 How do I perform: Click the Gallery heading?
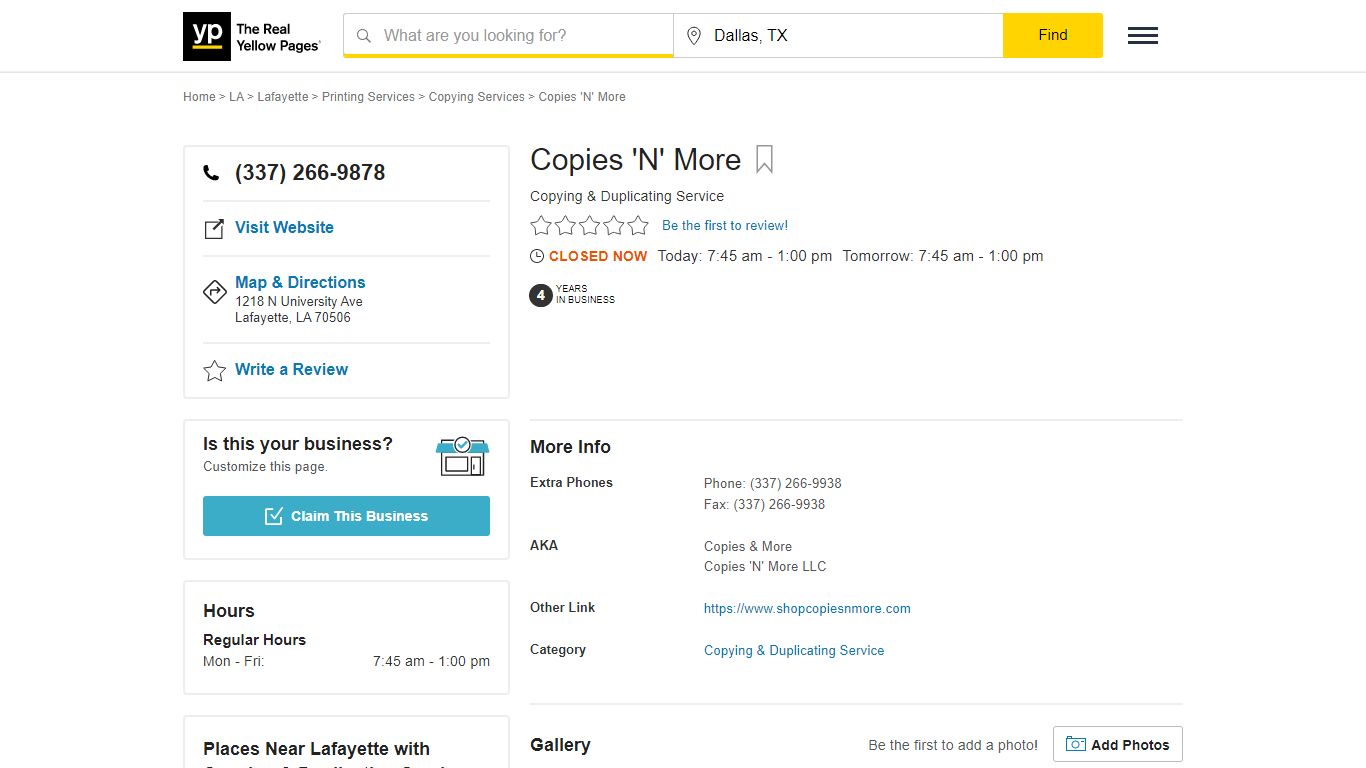(x=560, y=745)
